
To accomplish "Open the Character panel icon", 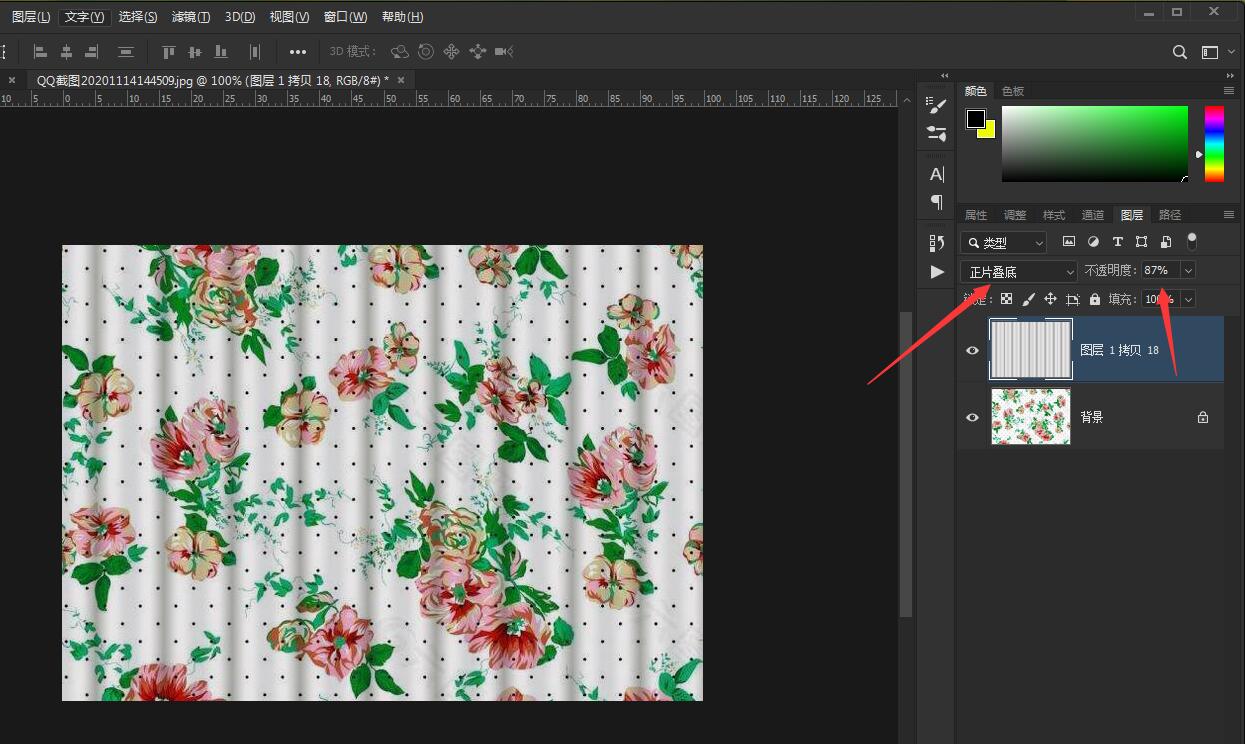I will (x=936, y=174).
